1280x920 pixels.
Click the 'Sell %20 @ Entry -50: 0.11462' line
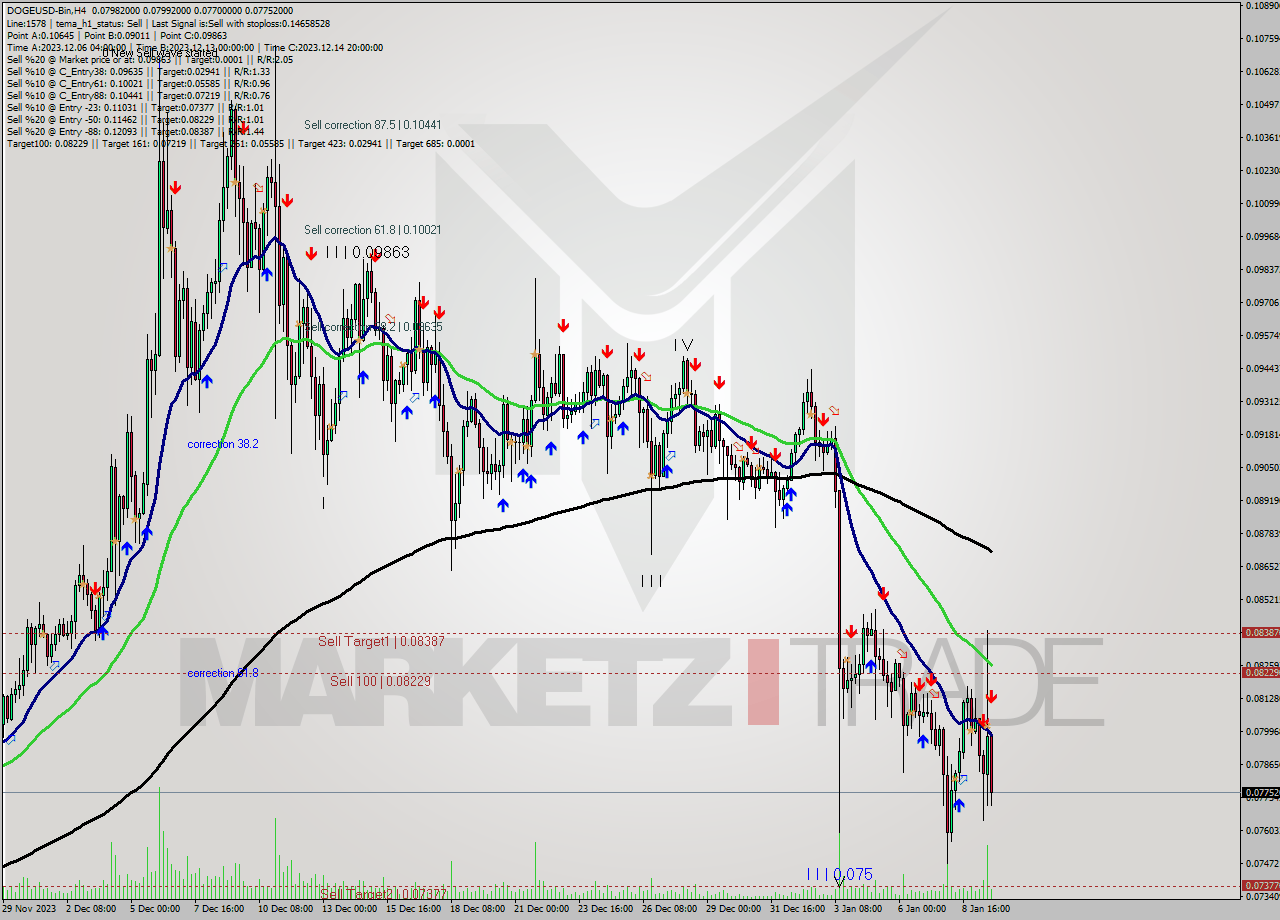pos(135,119)
